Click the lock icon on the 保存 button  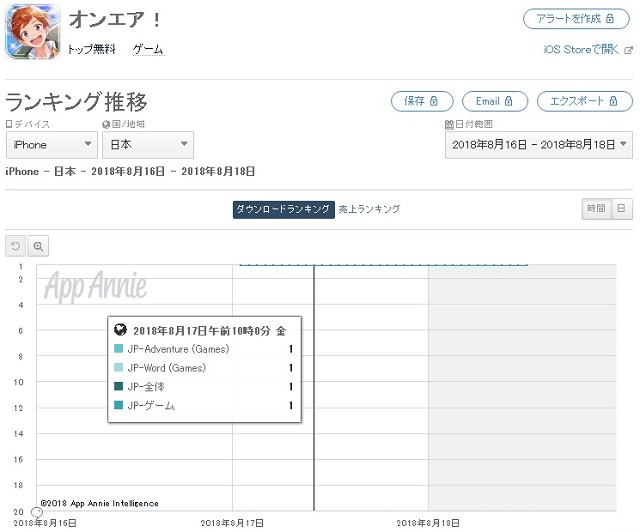433,101
